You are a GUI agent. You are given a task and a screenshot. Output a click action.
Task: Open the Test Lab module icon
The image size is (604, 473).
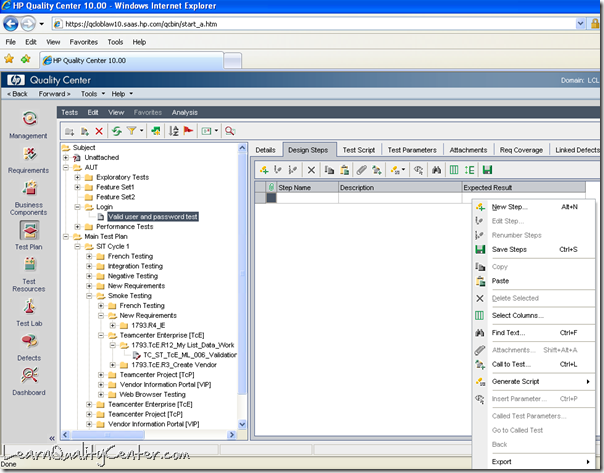[x=29, y=307]
